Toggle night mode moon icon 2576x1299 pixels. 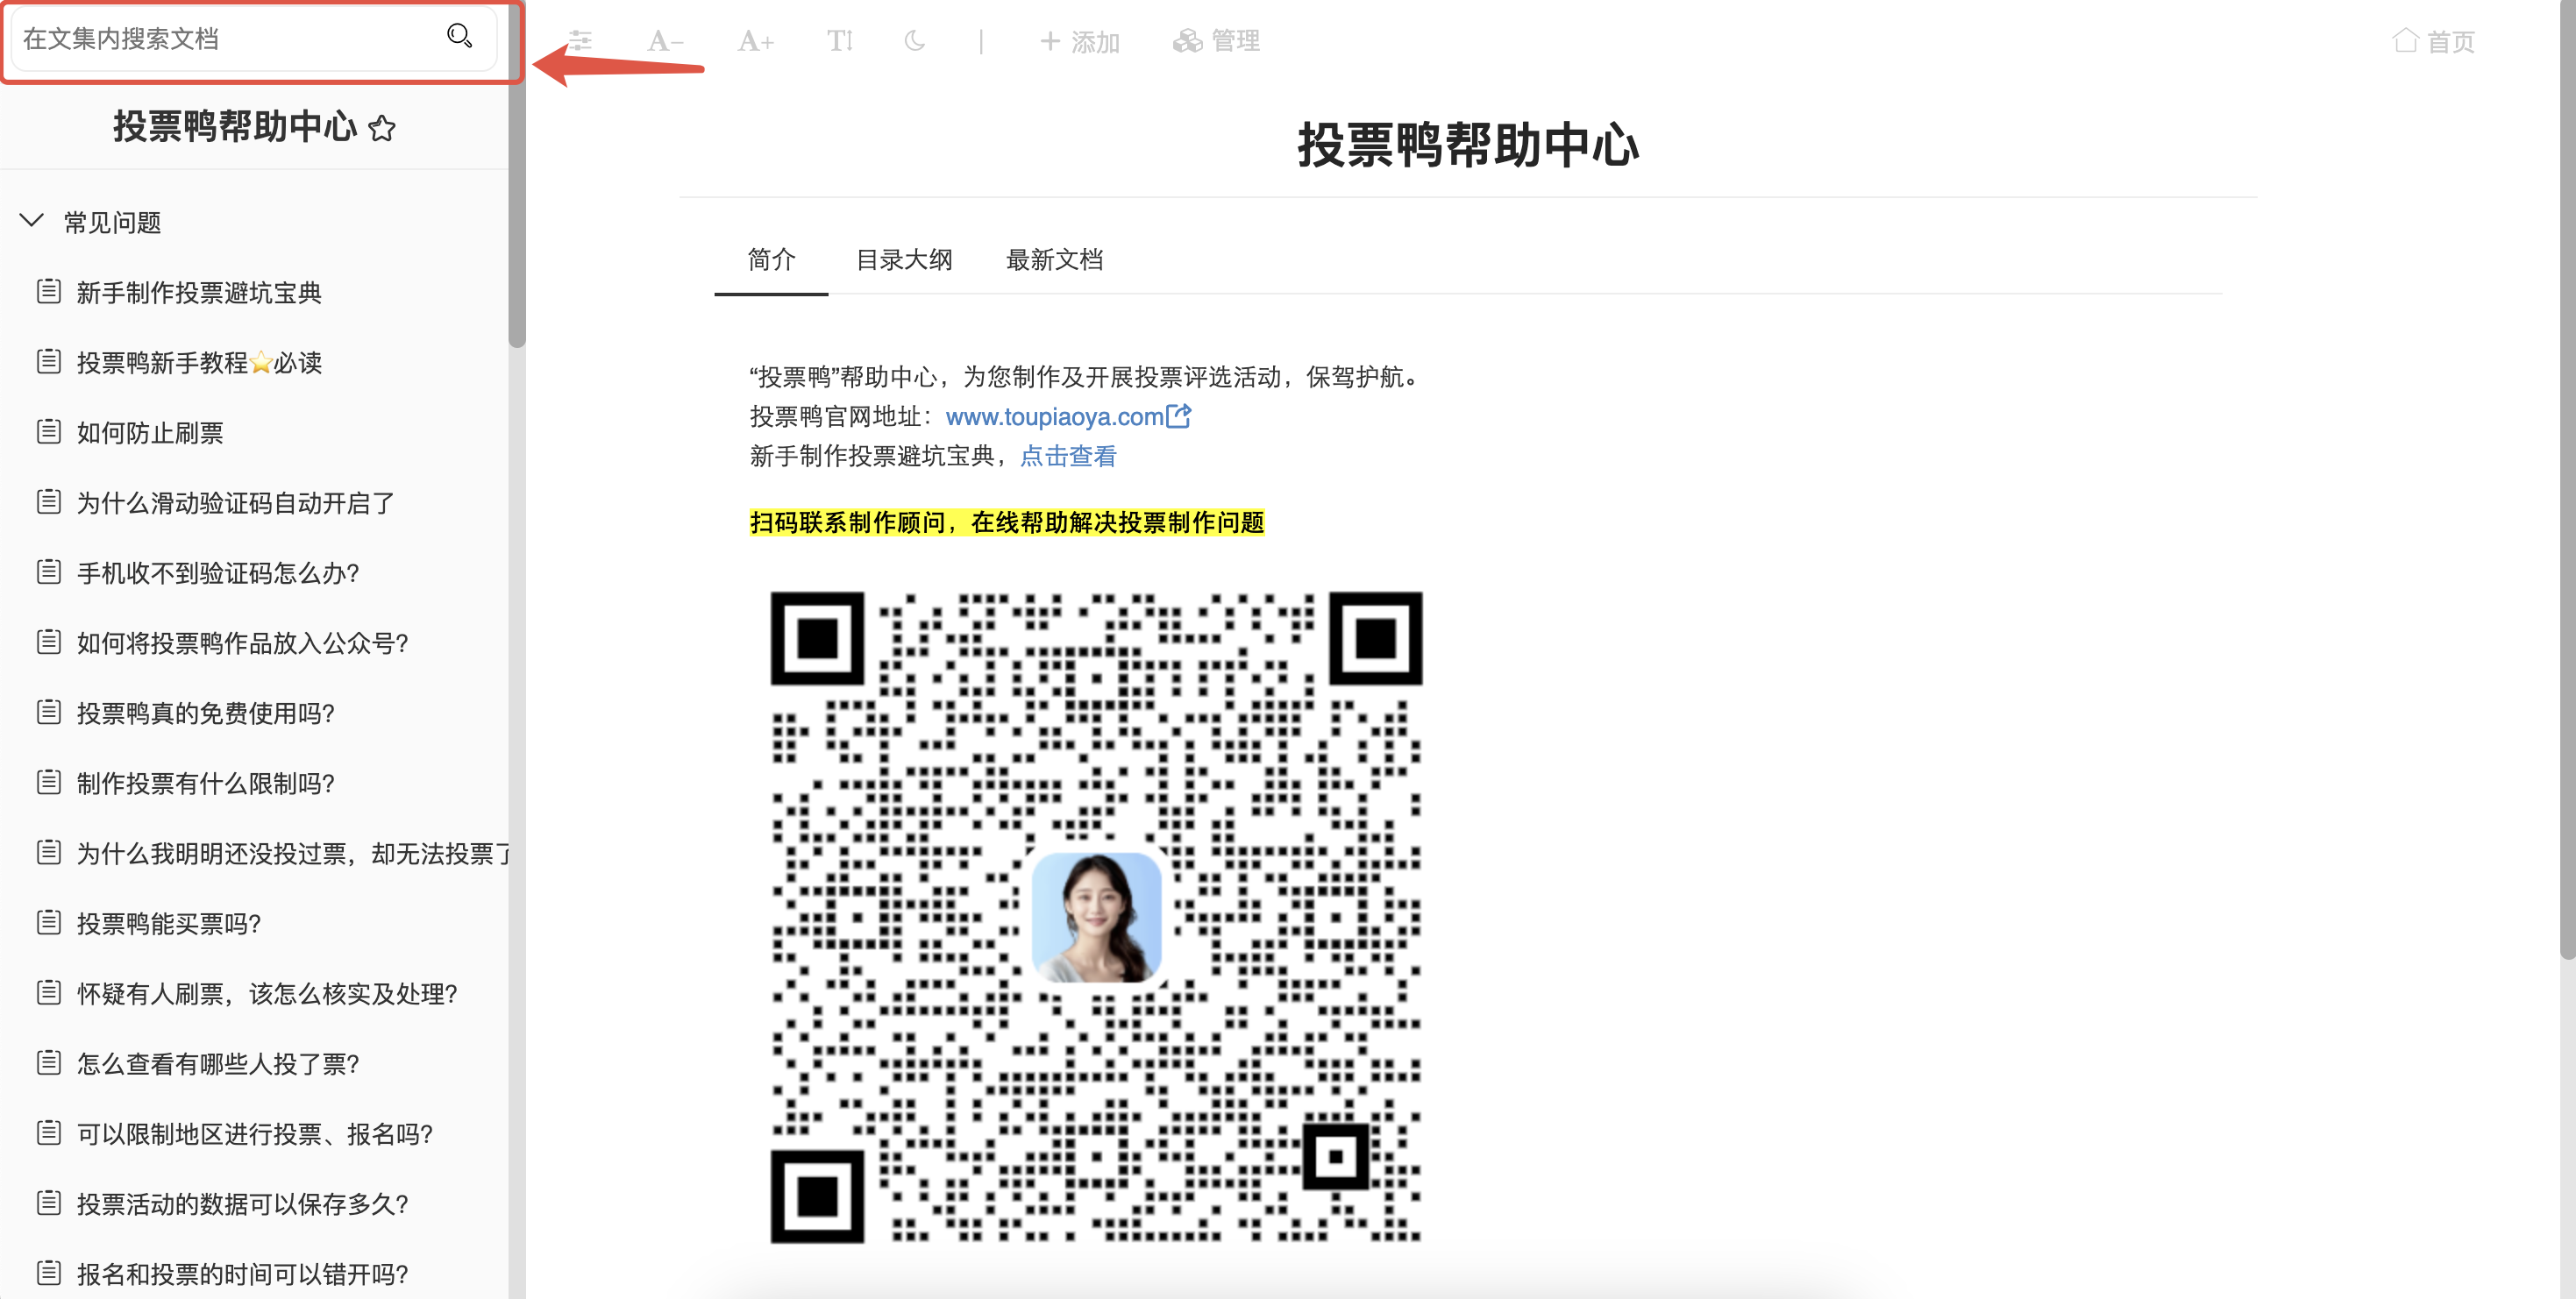click(915, 41)
